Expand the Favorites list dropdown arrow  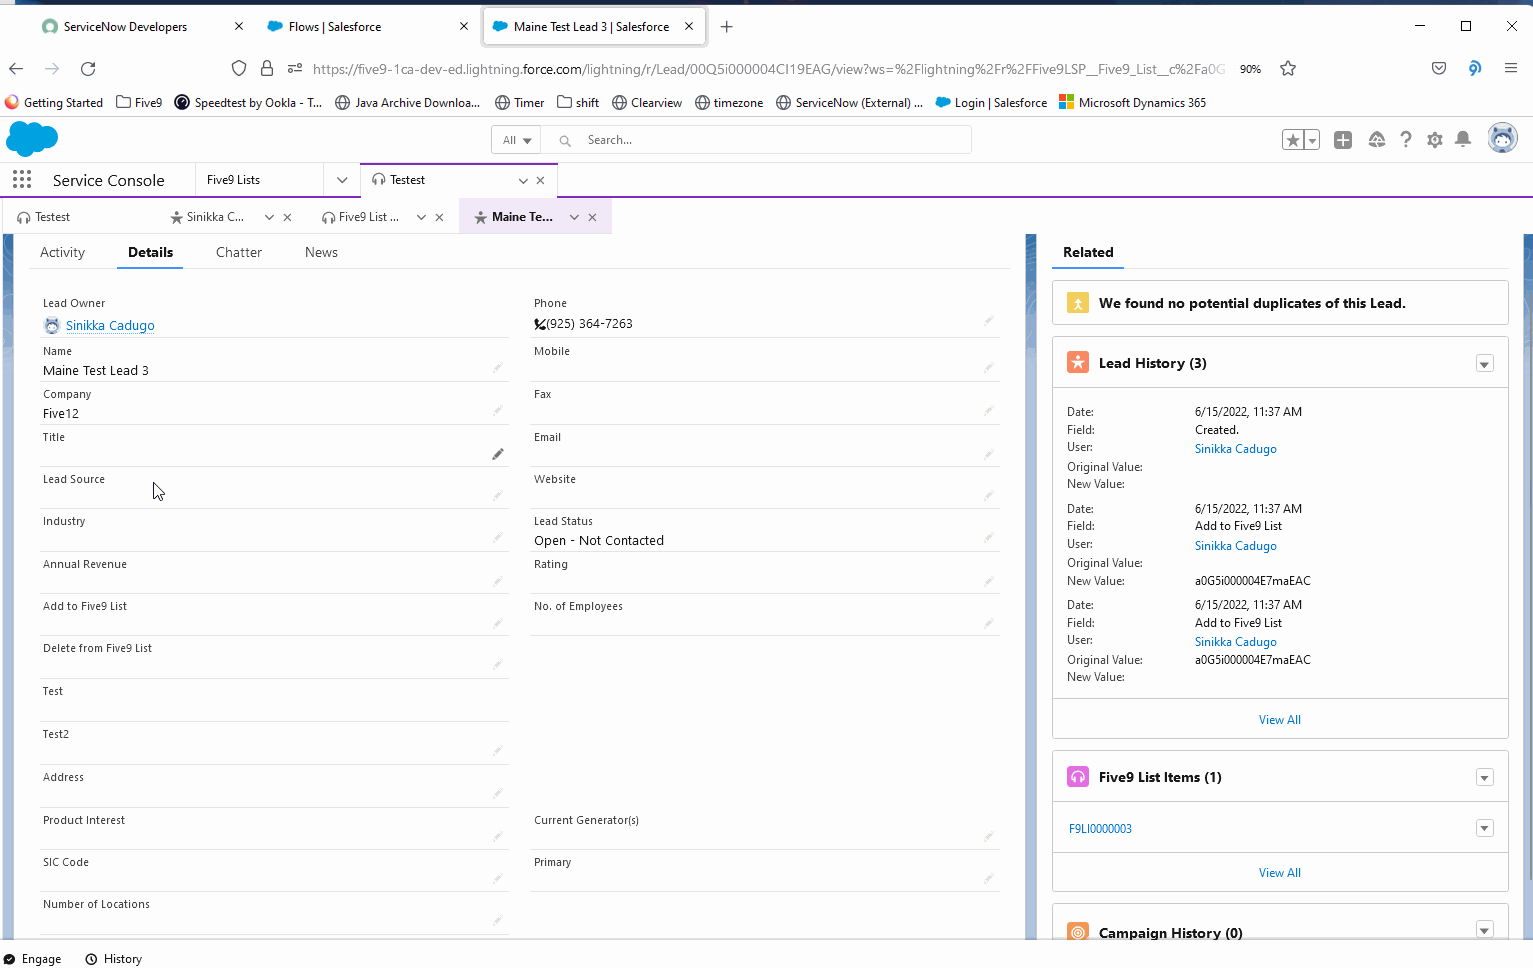click(x=1312, y=140)
